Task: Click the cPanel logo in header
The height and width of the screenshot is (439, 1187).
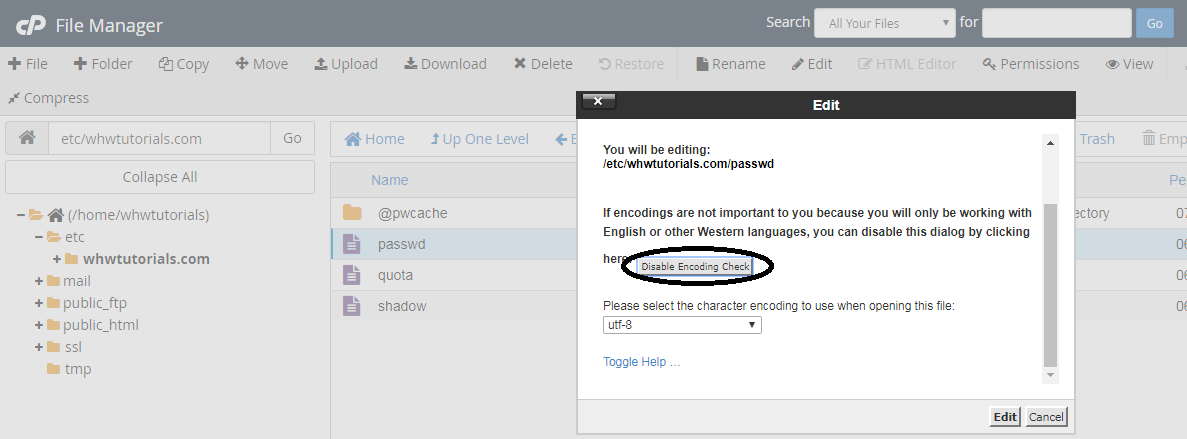Action: click(31, 26)
